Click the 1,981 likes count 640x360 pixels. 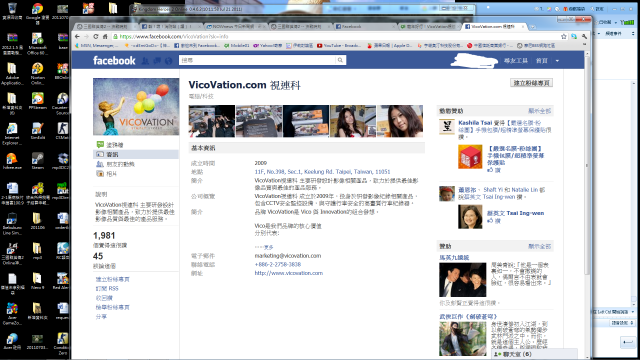(x=104, y=236)
